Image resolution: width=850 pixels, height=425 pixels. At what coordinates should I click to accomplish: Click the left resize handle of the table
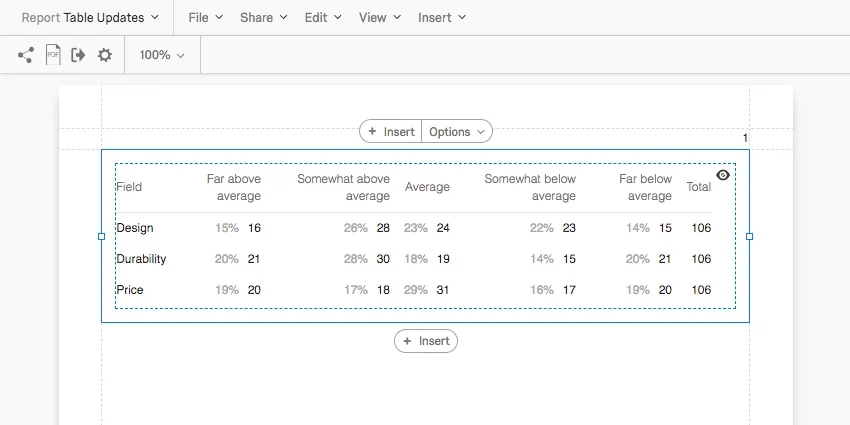point(101,237)
